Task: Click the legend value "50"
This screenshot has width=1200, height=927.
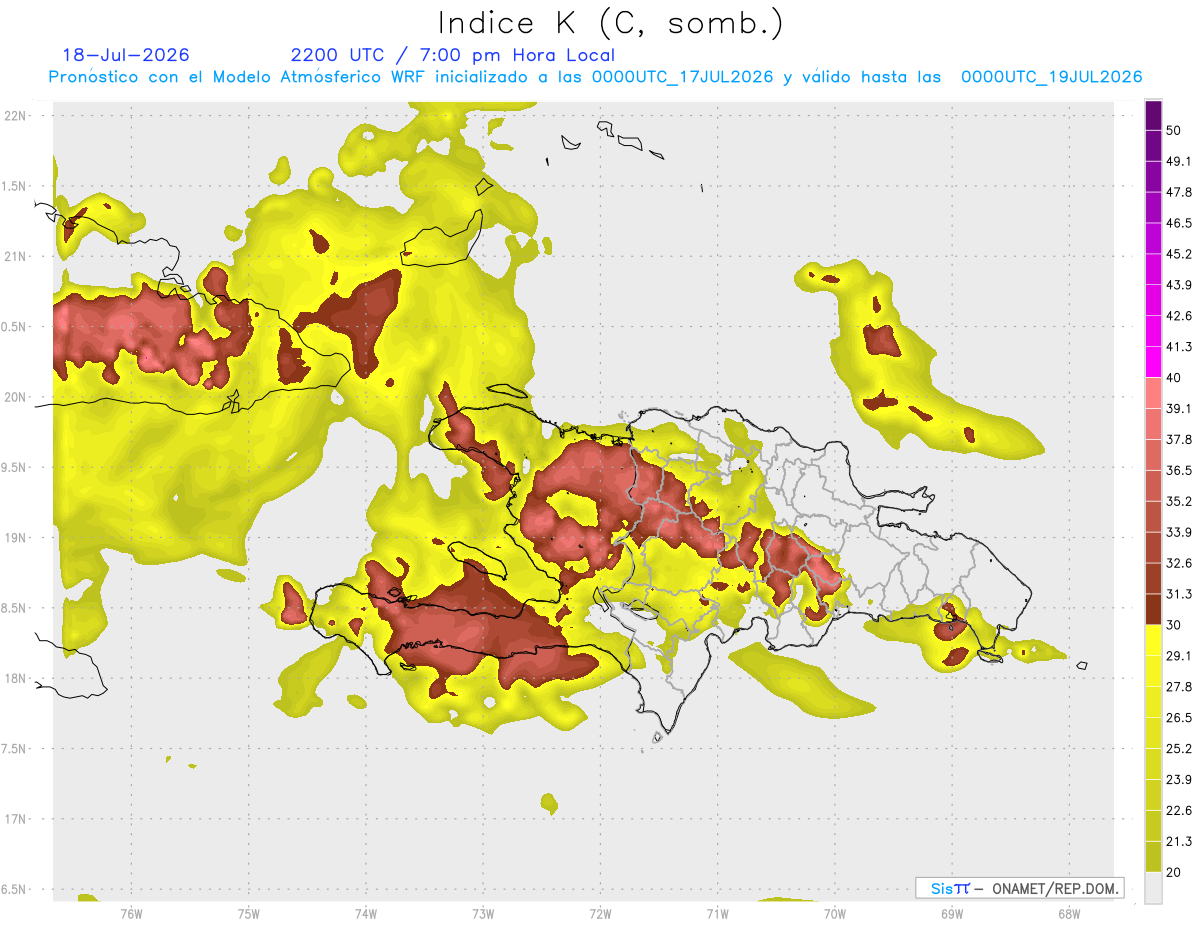Action: click(1174, 130)
